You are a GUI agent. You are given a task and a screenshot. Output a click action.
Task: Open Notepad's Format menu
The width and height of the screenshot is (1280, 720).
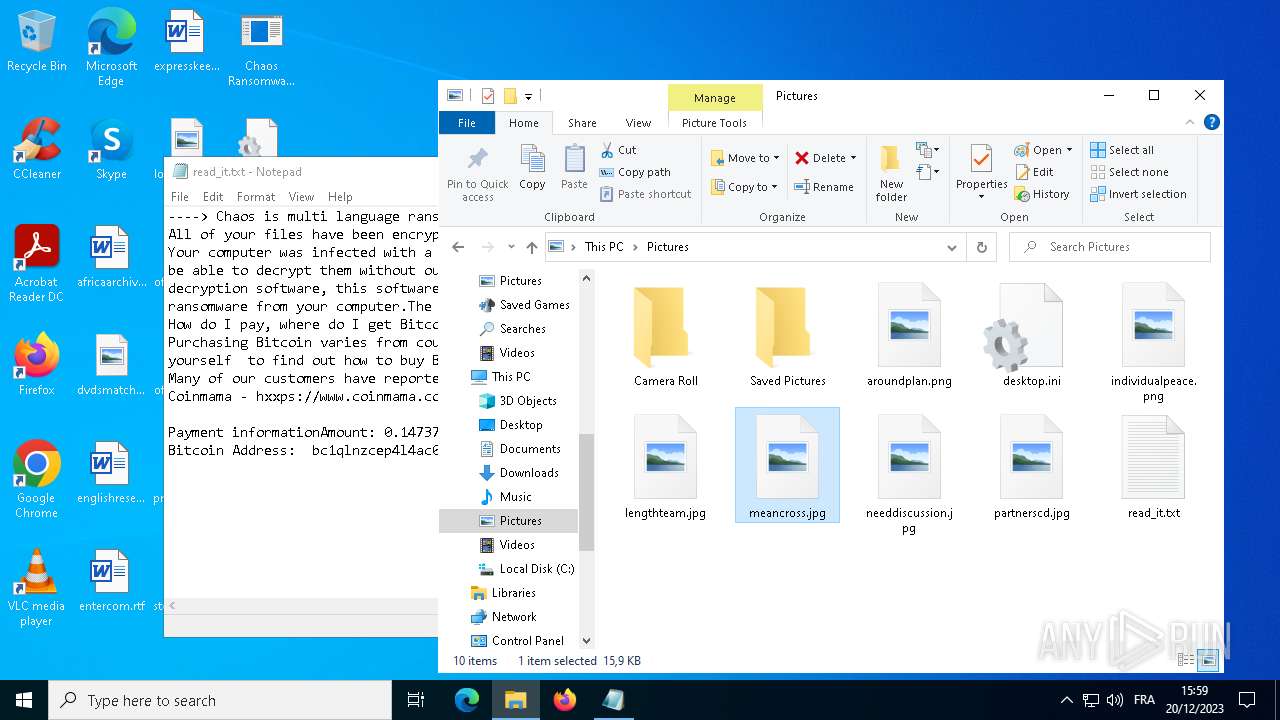click(256, 197)
